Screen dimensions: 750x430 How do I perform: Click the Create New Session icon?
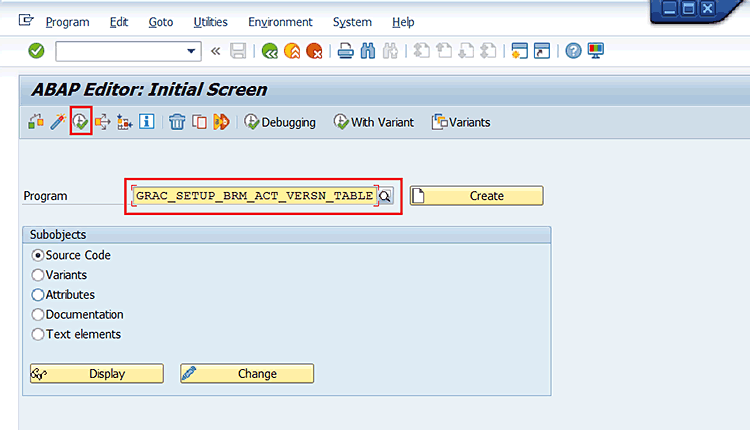(x=519, y=51)
